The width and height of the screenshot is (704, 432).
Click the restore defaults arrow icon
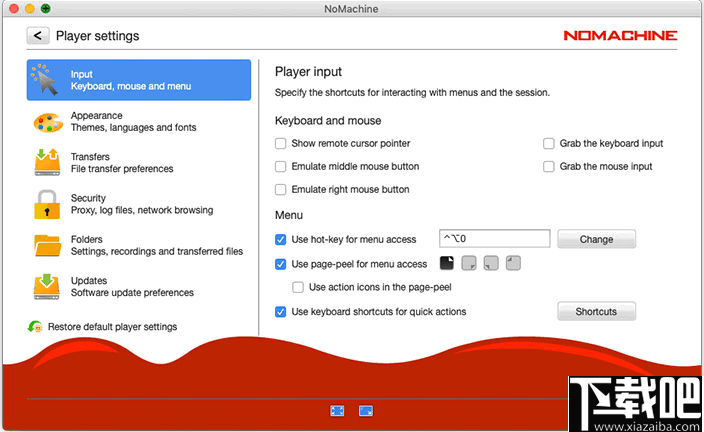click(35, 326)
